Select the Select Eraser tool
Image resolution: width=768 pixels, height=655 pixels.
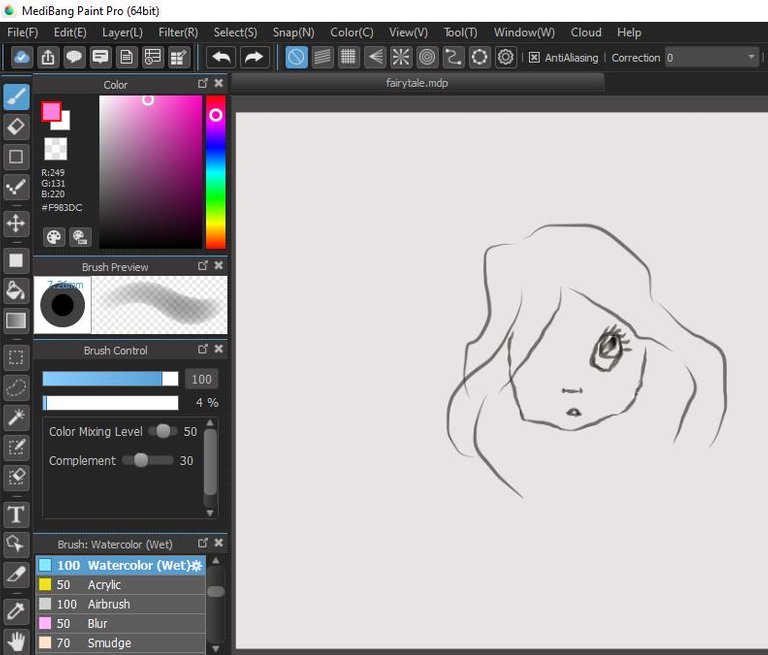pyautogui.click(x=16, y=477)
